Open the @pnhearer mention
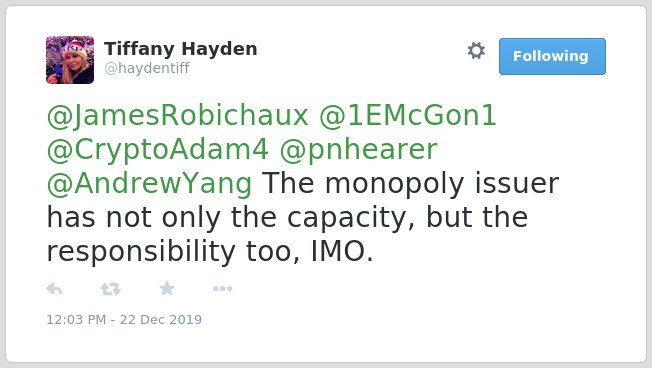Screen dimensions: 652x368 pos(358,150)
